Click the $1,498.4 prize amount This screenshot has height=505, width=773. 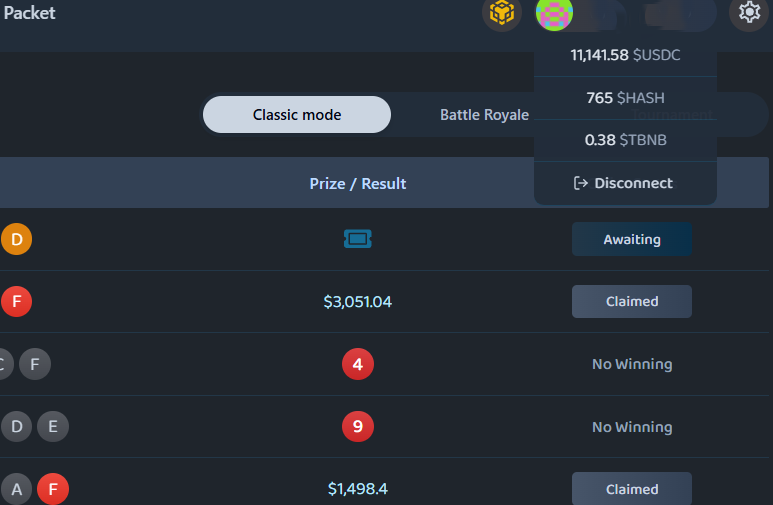coord(357,489)
